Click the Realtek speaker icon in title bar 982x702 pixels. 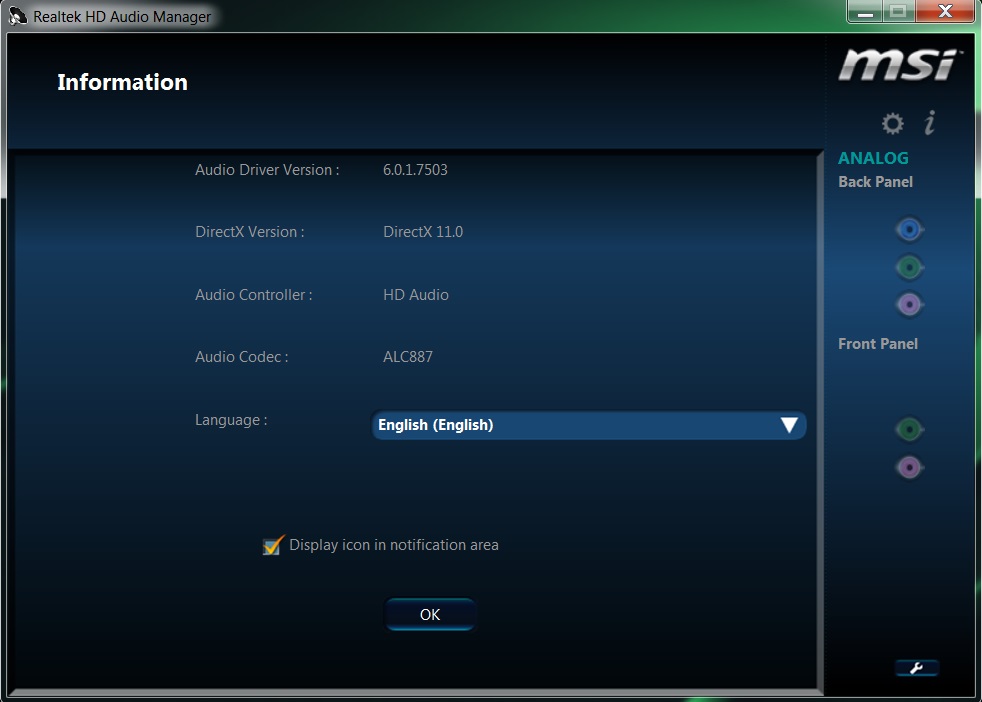click(18, 16)
